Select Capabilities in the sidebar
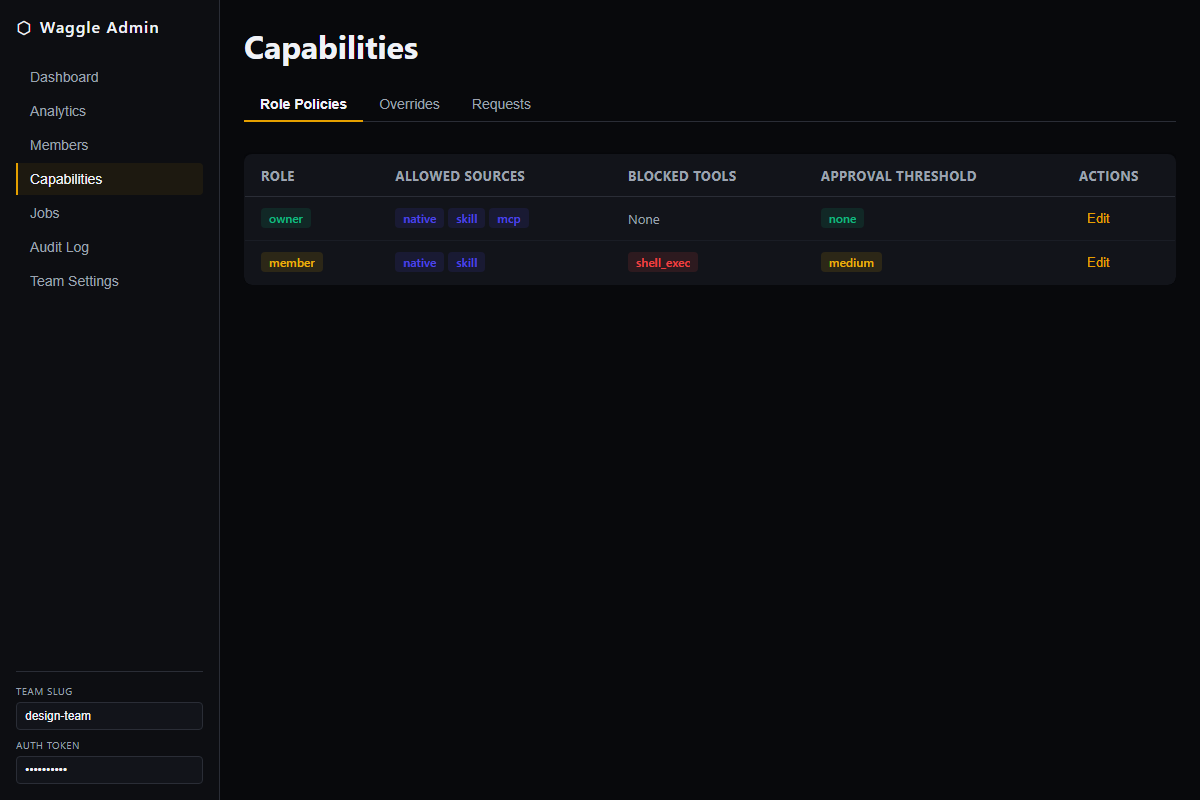The image size is (1200, 800). pos(110,179)
